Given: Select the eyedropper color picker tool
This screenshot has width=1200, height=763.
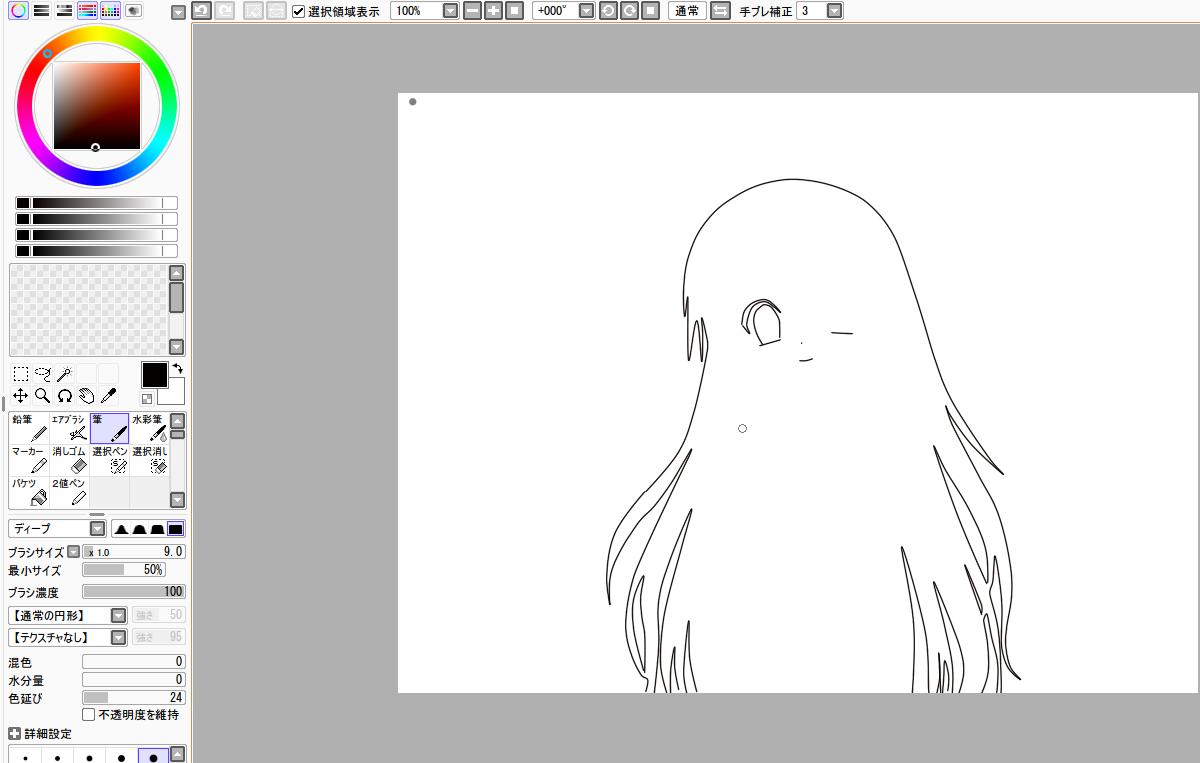Looking at the screenshot, I should [108, 396].
